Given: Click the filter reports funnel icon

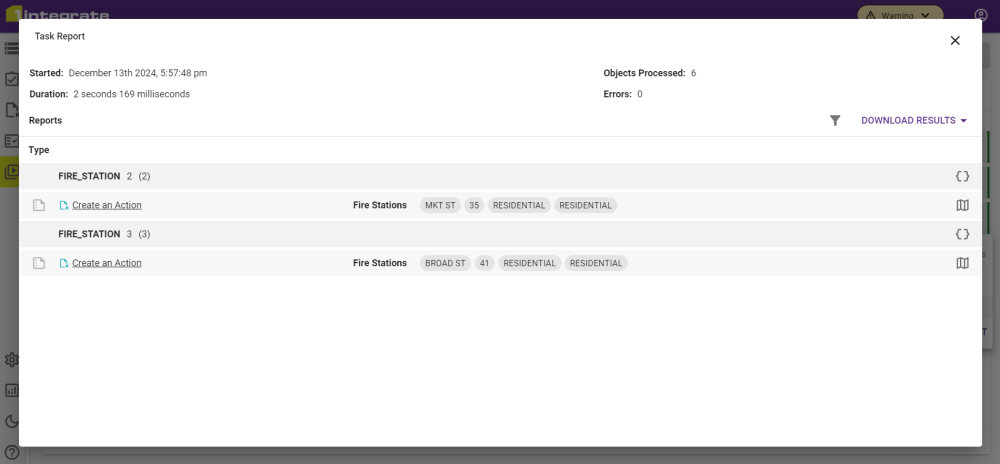Looking at the screenshot, I should pos(835,121).
